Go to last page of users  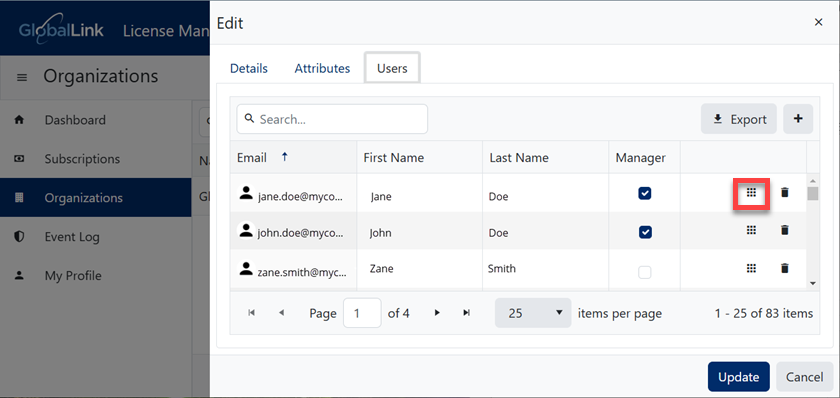466,313
